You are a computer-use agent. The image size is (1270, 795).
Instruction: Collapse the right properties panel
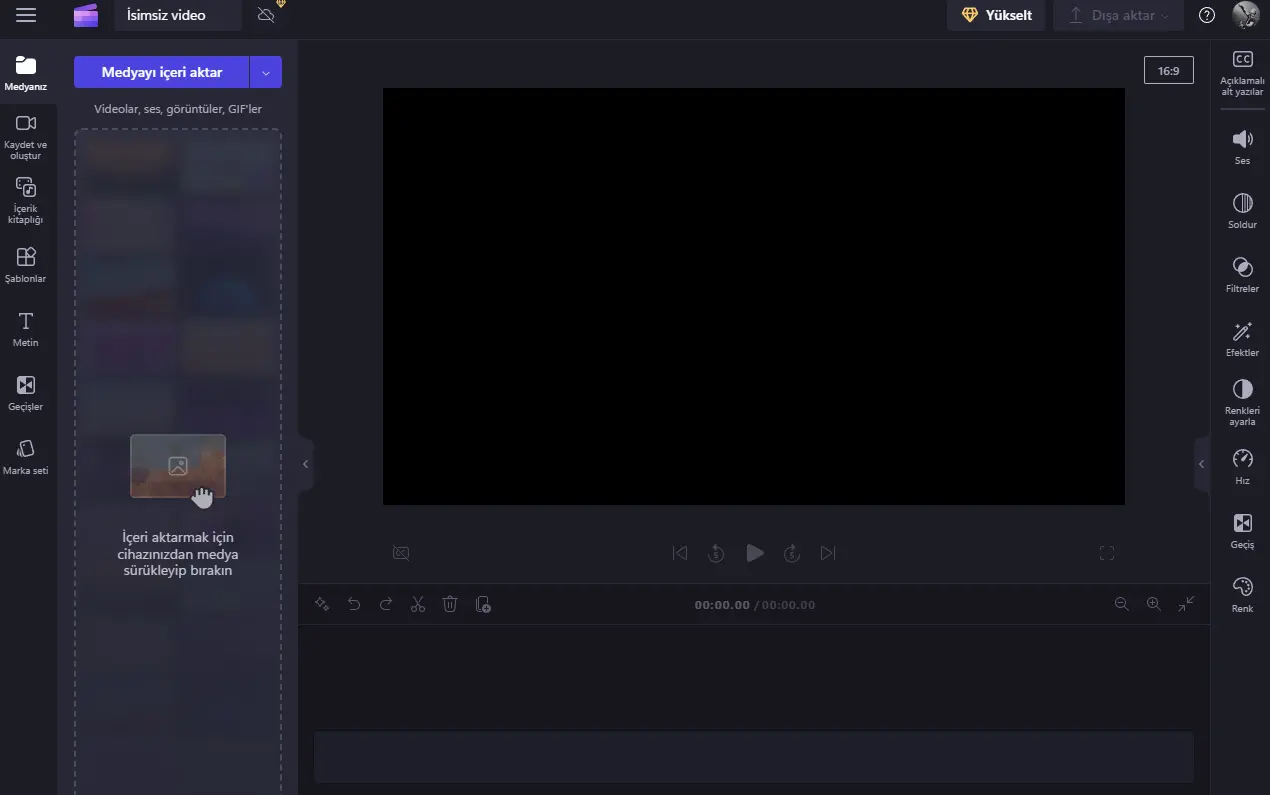(1202, 464)
